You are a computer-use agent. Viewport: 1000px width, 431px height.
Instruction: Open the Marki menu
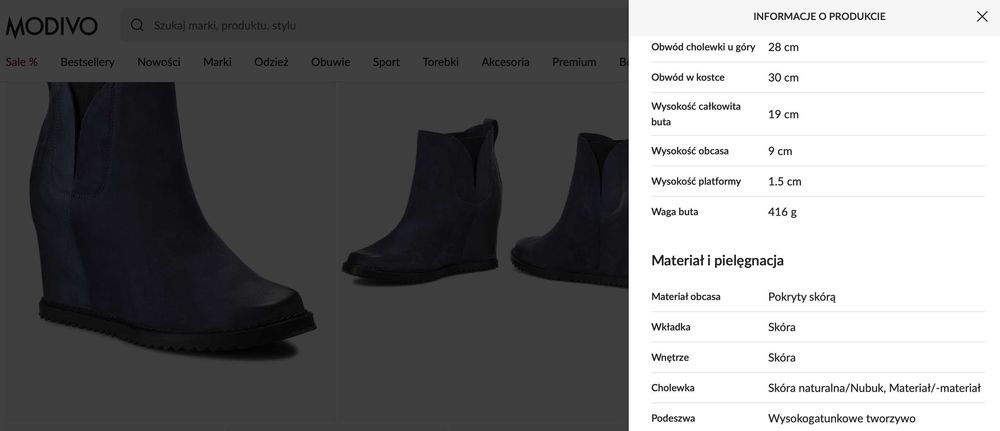pos(217,62)
